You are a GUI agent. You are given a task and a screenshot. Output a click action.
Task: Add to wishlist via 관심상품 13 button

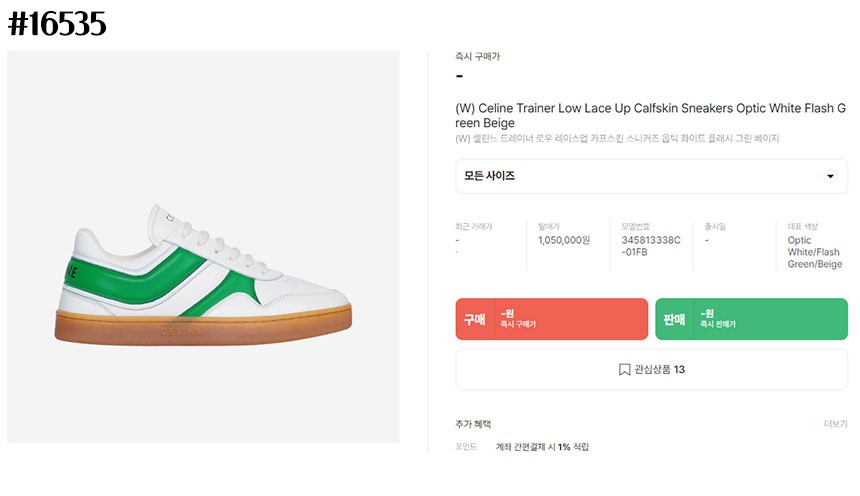click(652, 370)
